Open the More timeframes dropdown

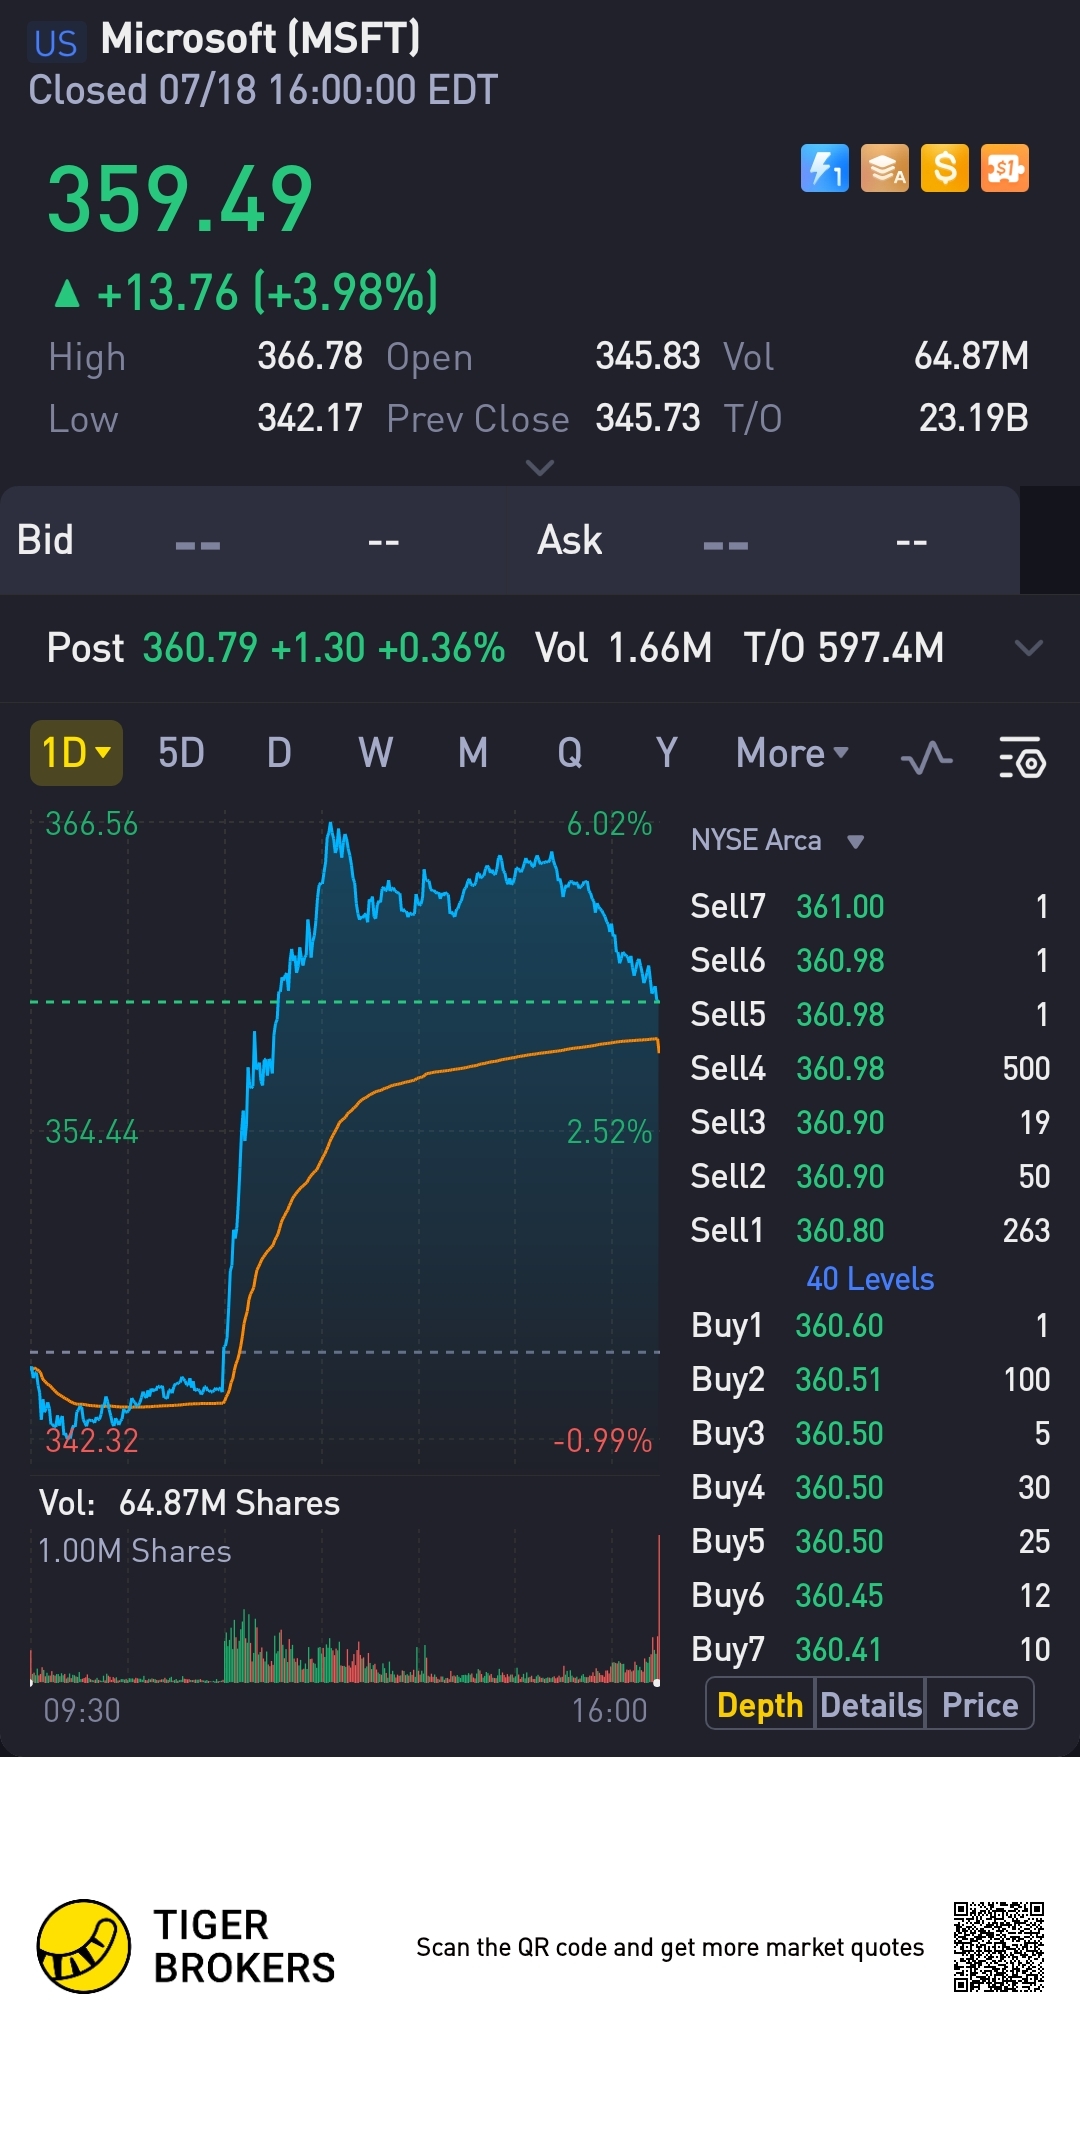[x=792, y=753]
